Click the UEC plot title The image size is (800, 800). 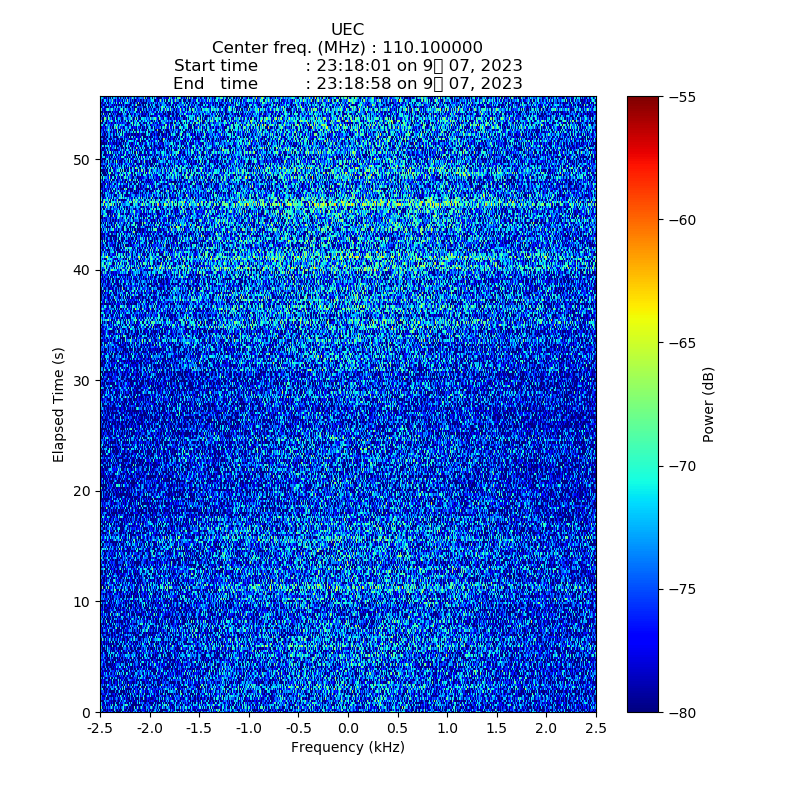pos(347,30)
